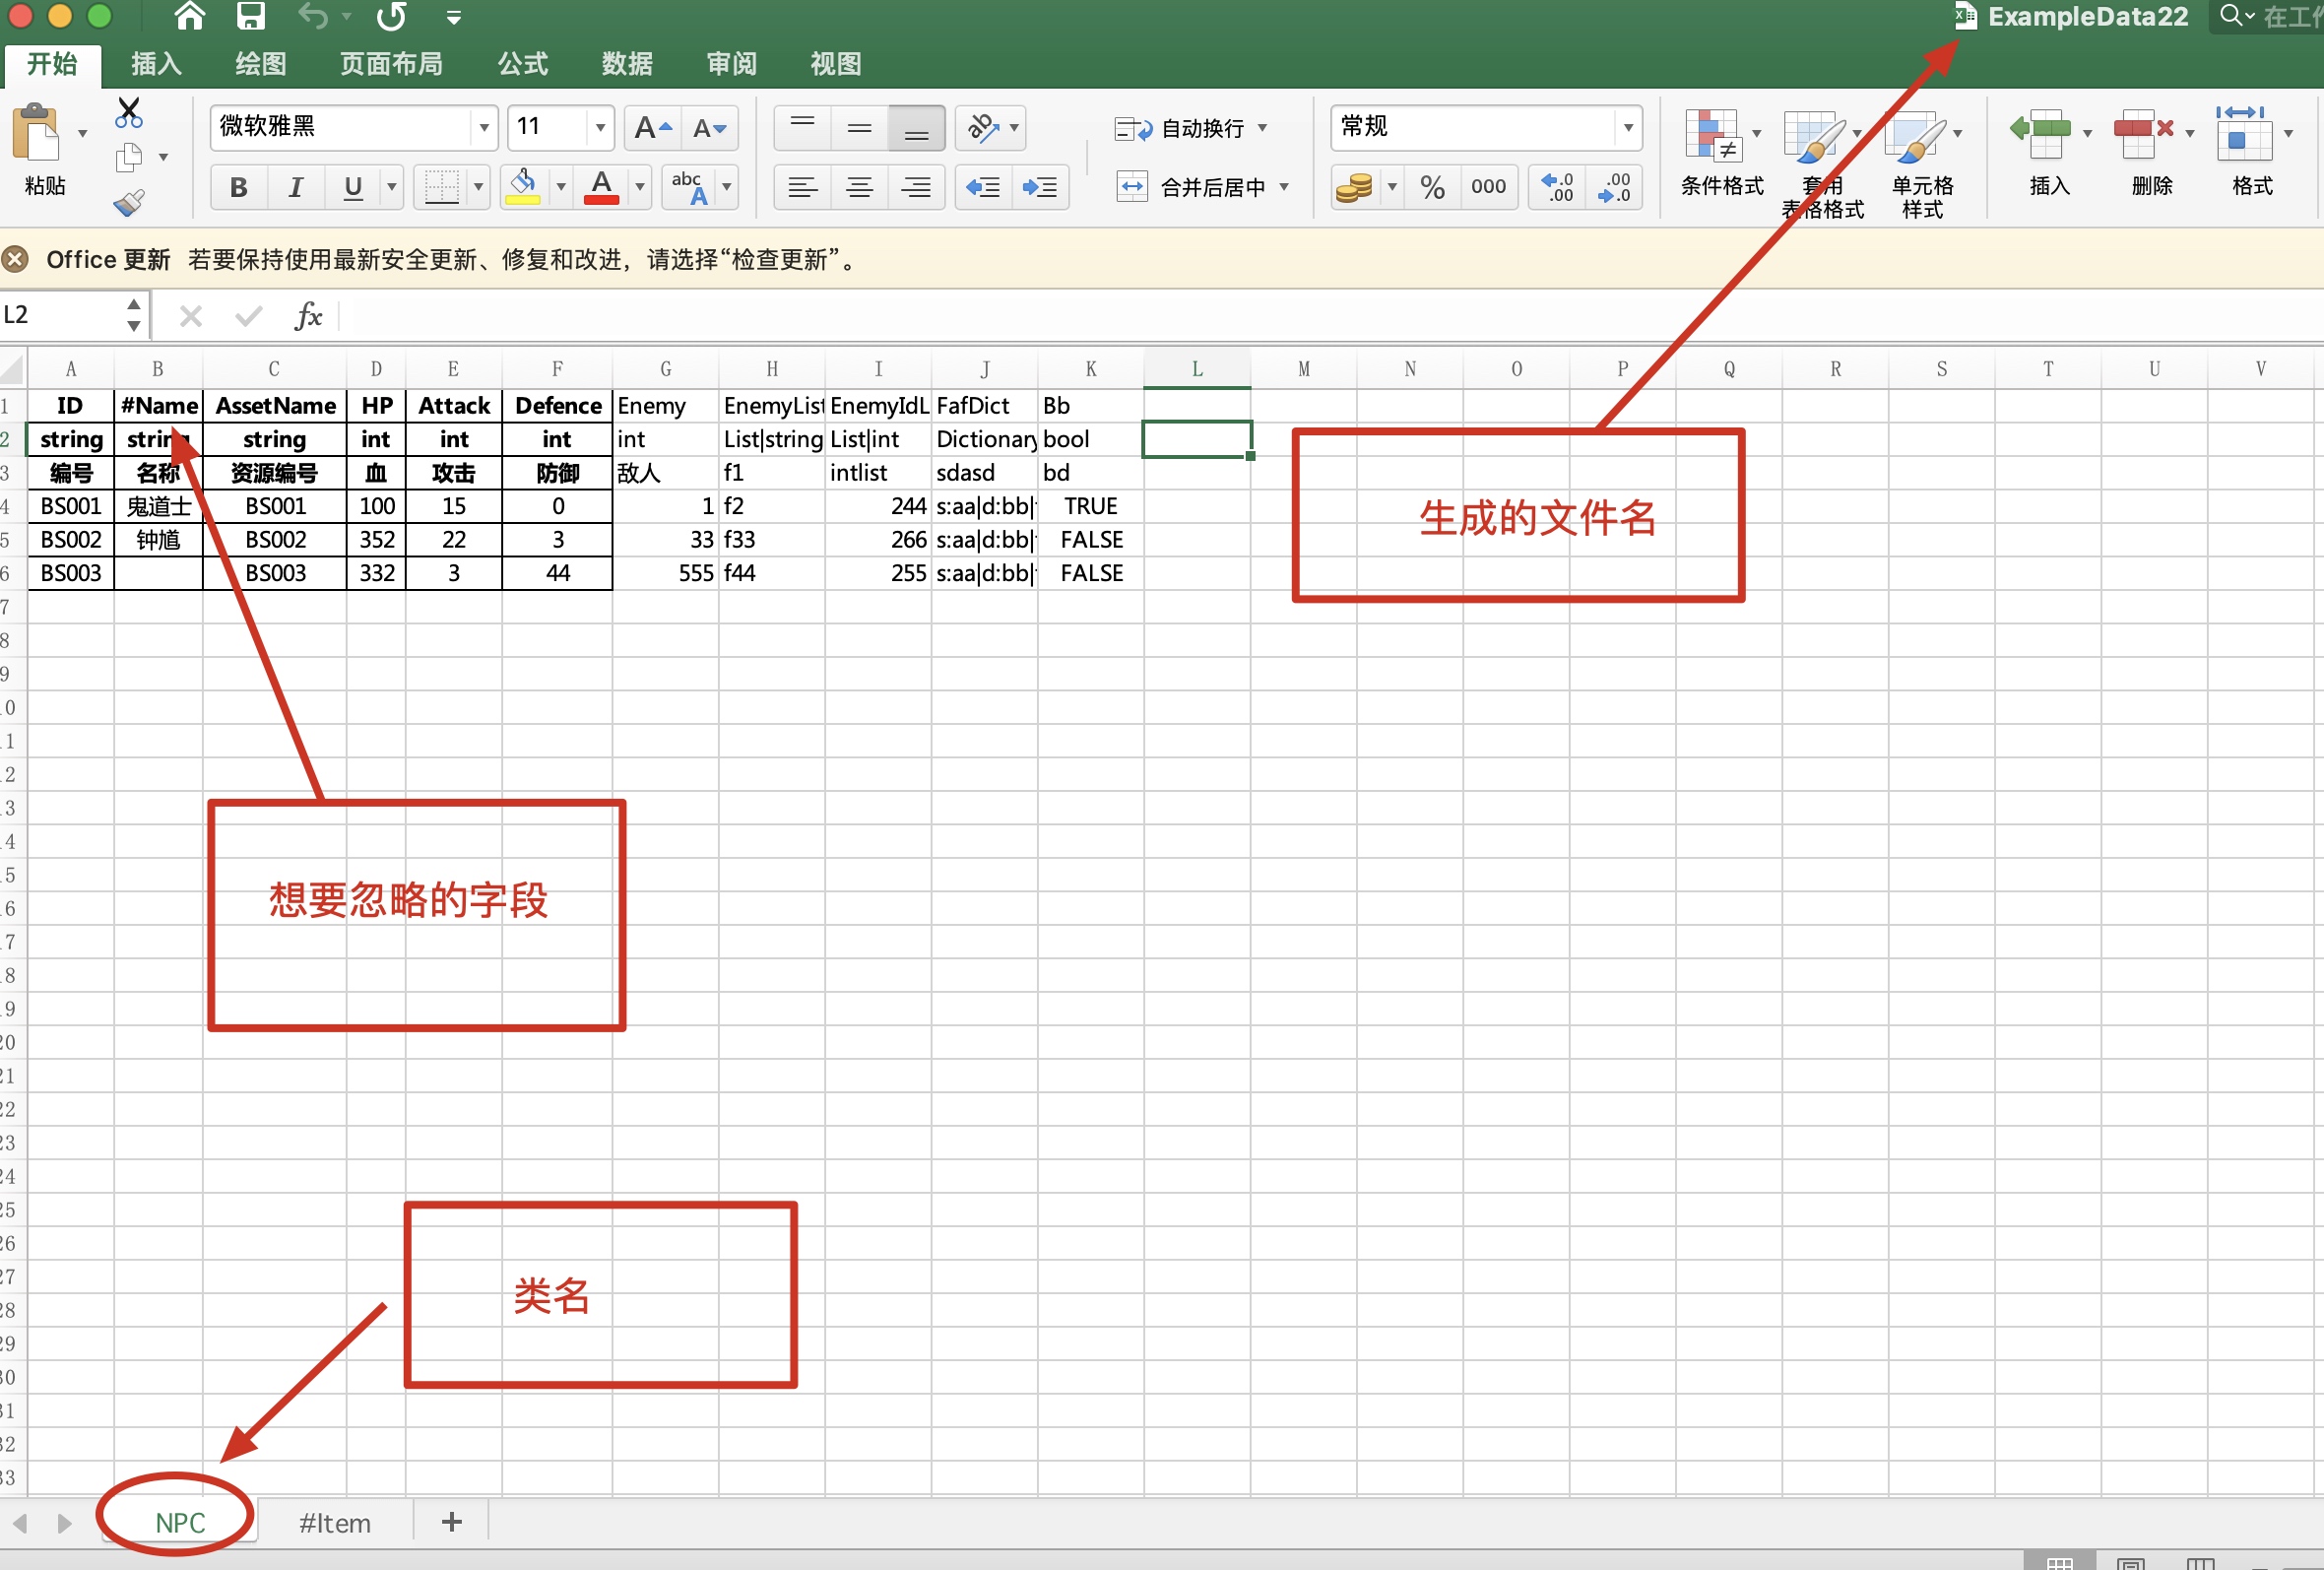Open the number format dropdown 常规
Image resolution: width=2324 pixels, height=1570 pixels.
tap(1628, 128)
